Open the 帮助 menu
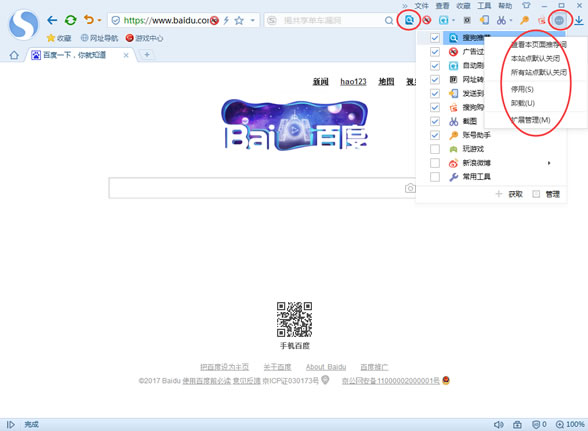 point(505,6)
